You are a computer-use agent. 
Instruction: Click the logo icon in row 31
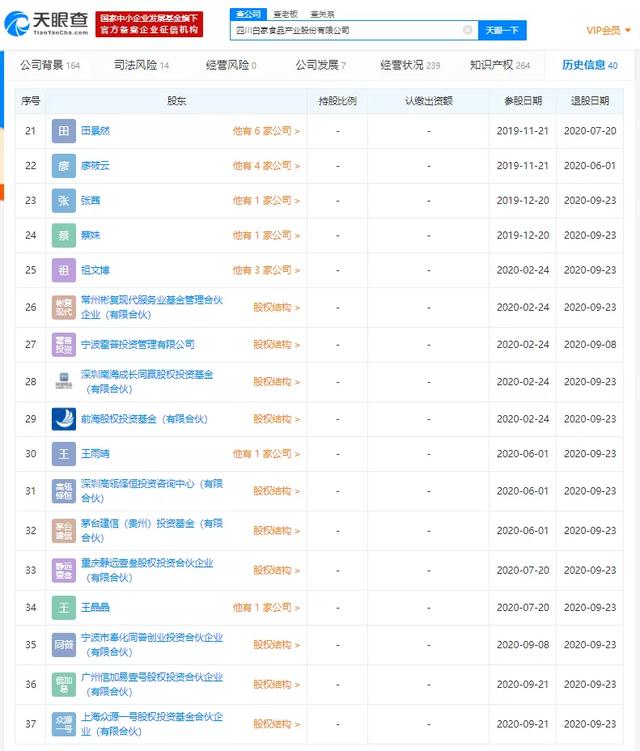(64, 491)
